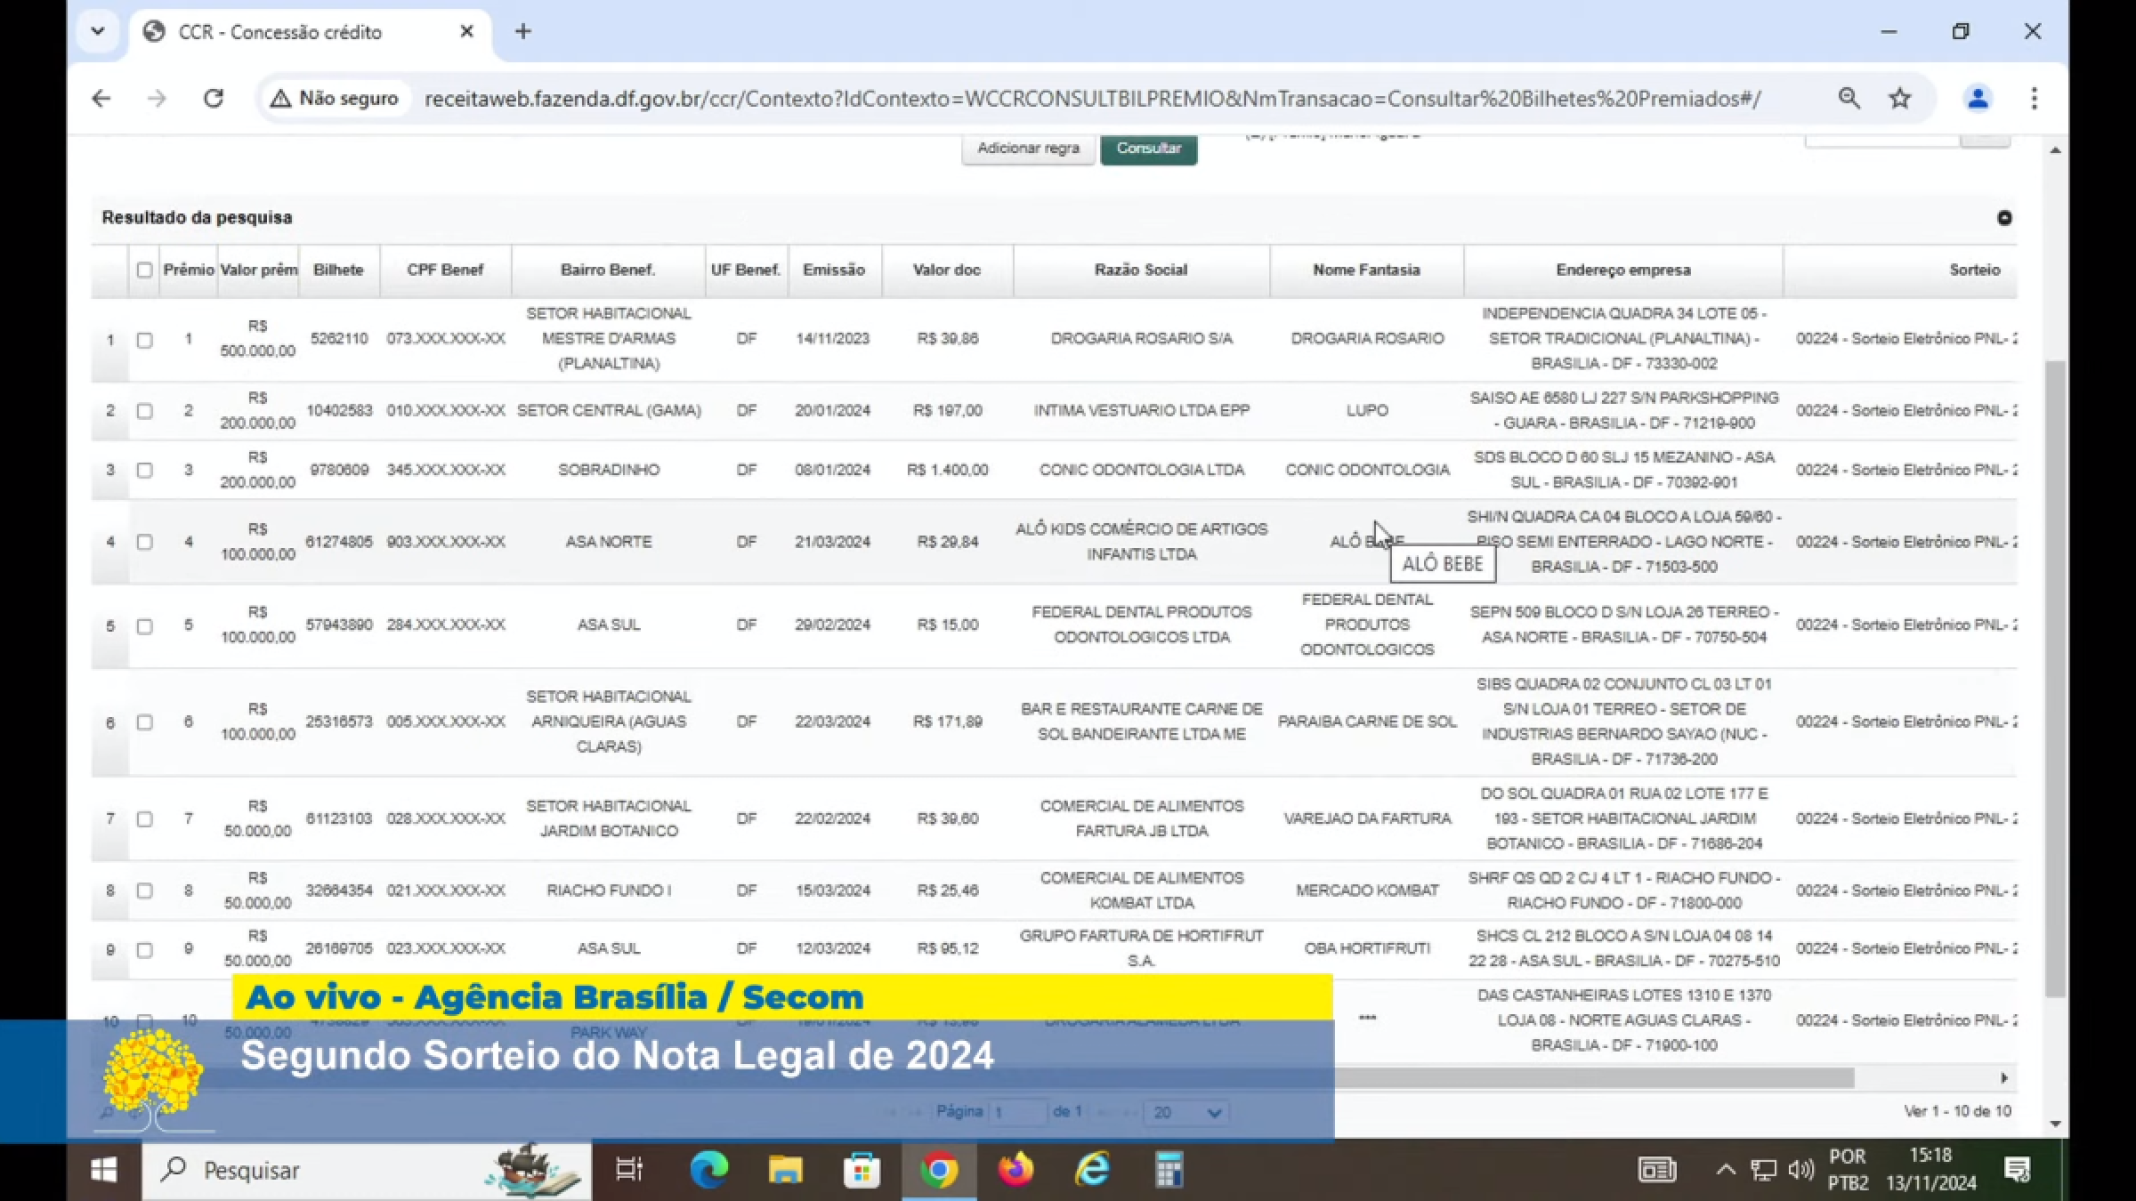Sort by the Nome Fantasia column header
The image size is (2136, 1201).
pyautogui.click(x=1366, y=270)
